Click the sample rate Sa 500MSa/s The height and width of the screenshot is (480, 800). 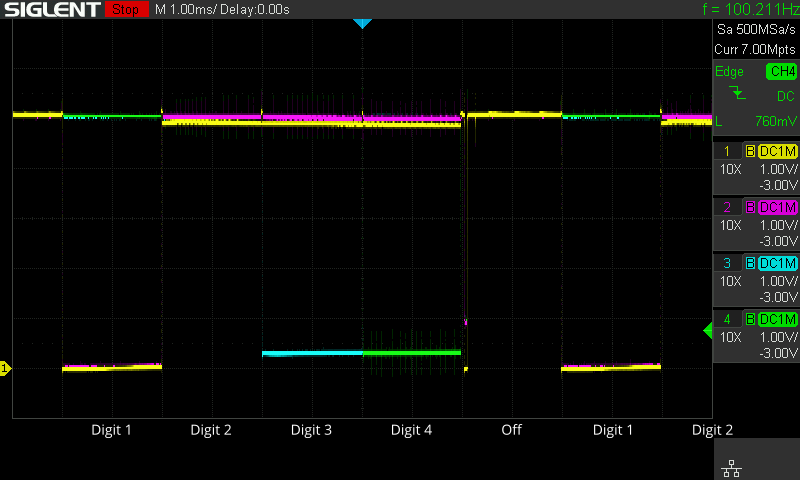pos(756,30)
